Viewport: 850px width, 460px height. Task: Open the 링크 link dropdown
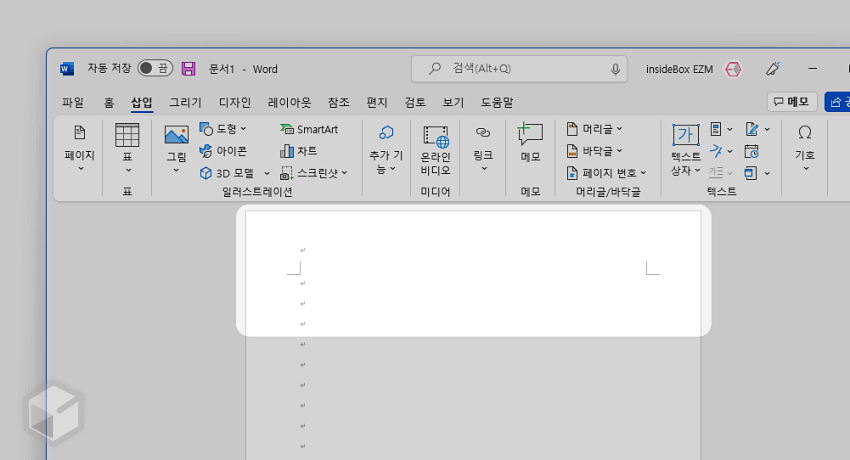(x=483, y=148)
